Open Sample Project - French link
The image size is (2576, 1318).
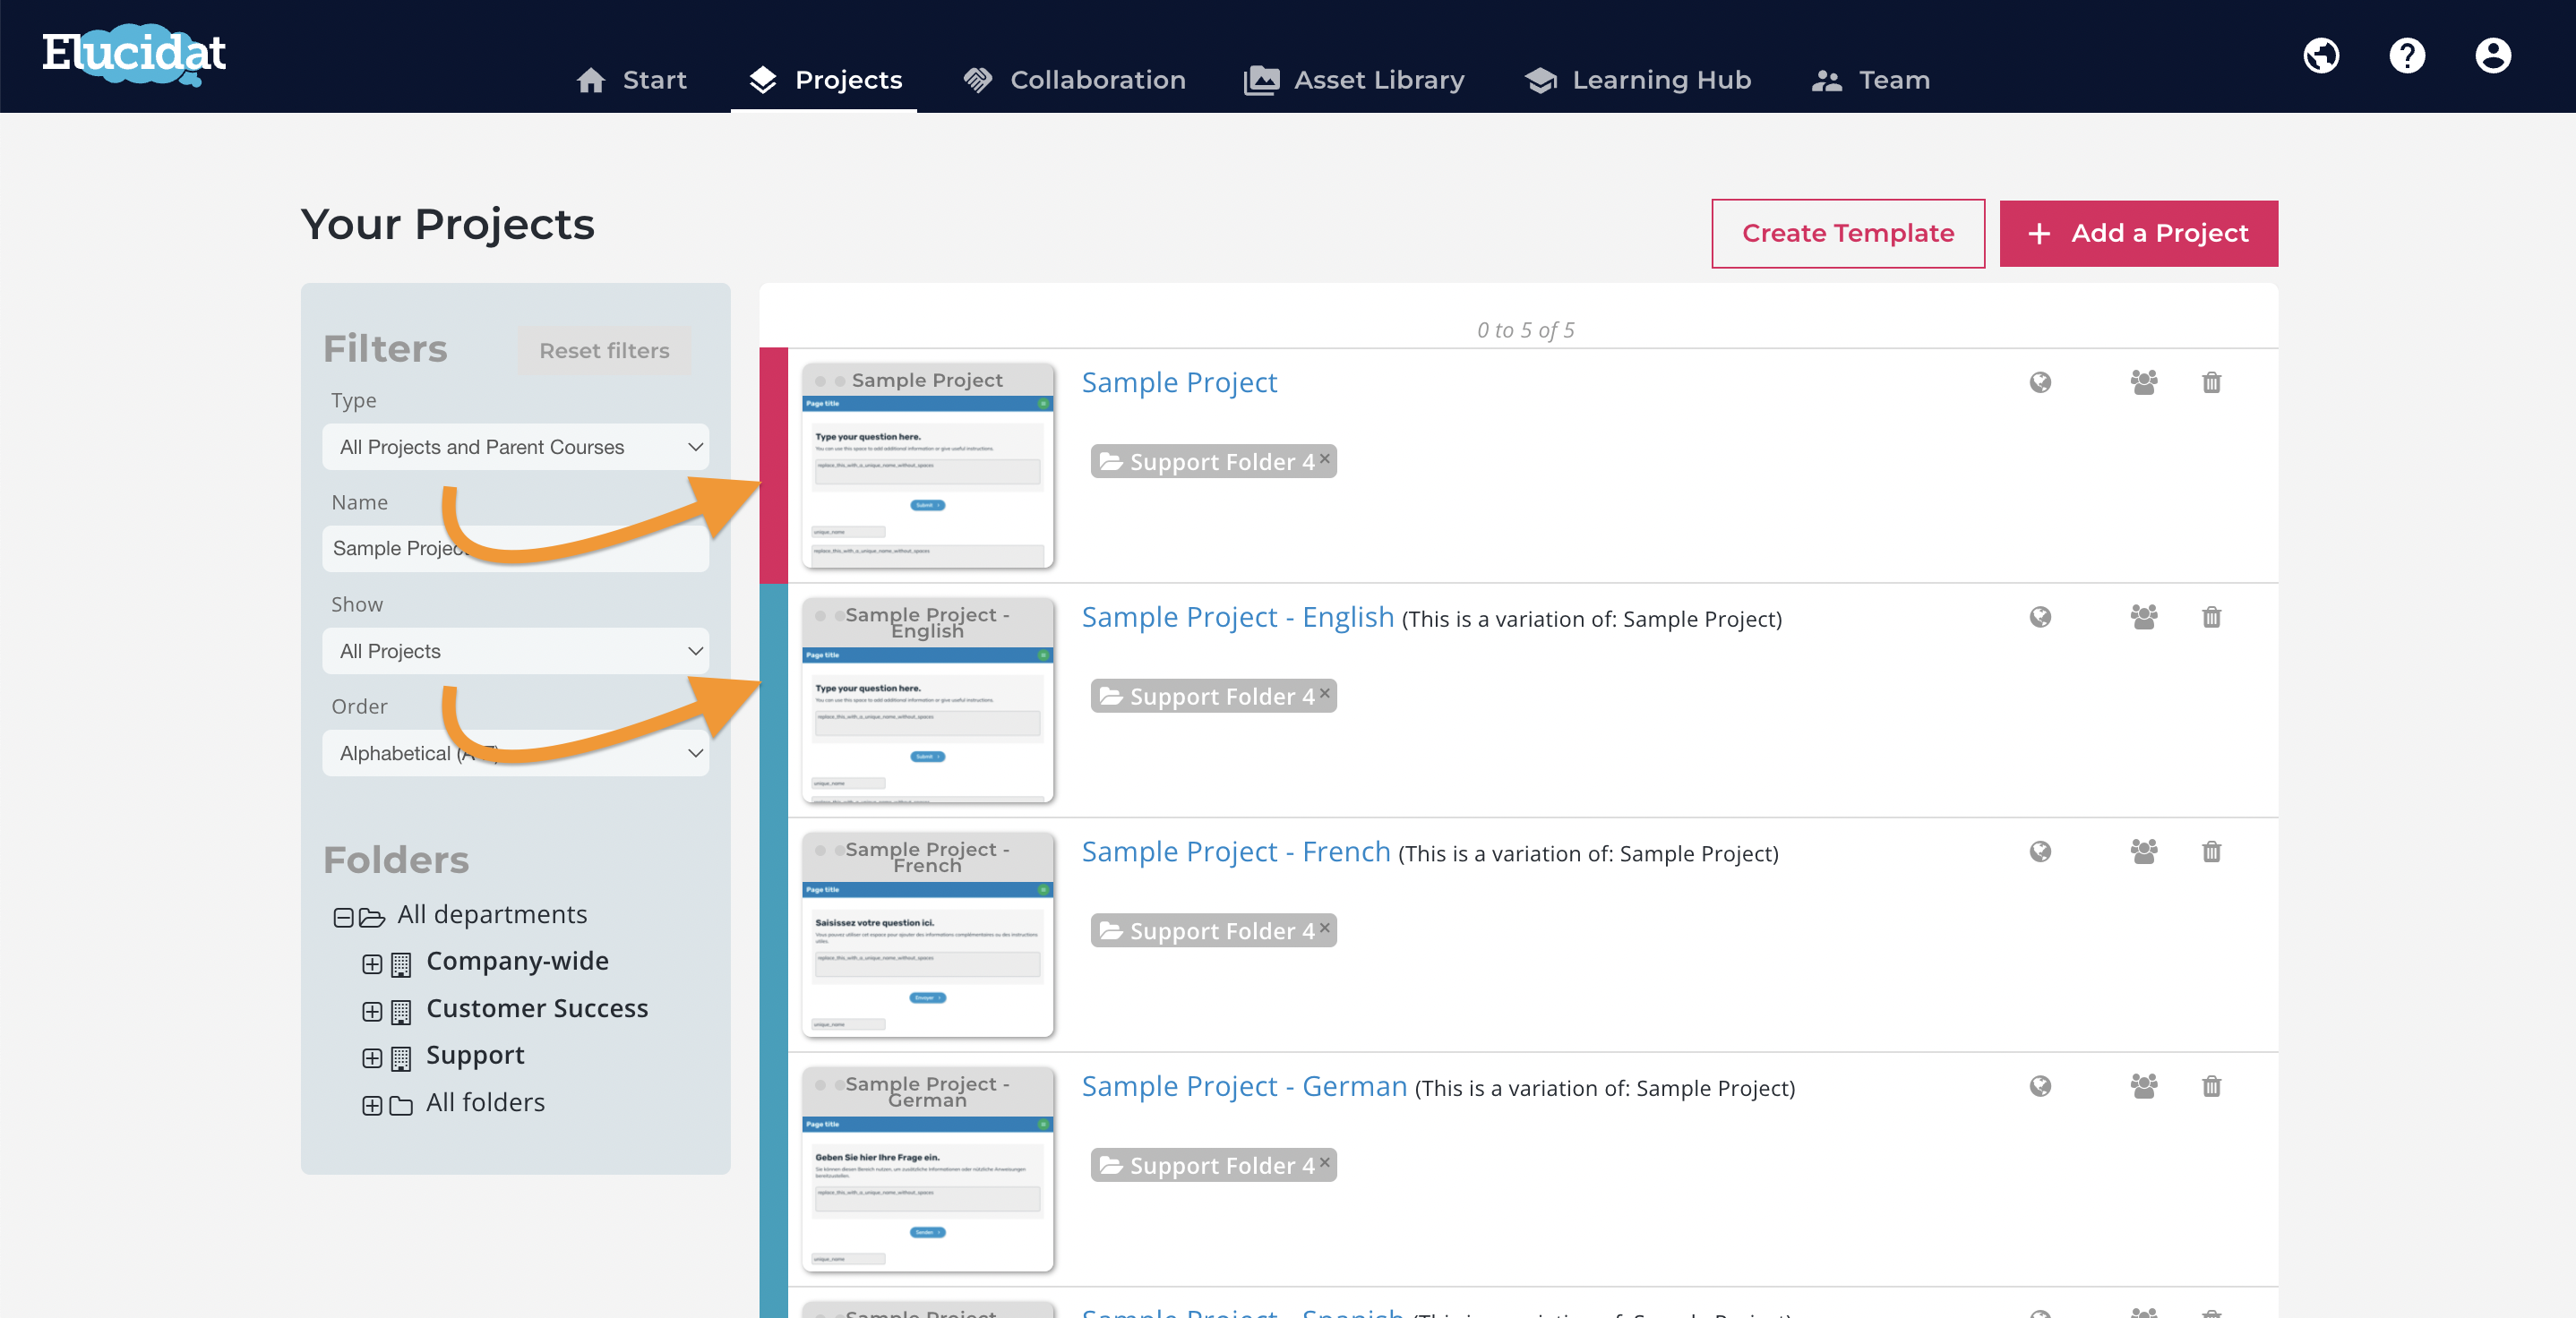(1235, 851)
